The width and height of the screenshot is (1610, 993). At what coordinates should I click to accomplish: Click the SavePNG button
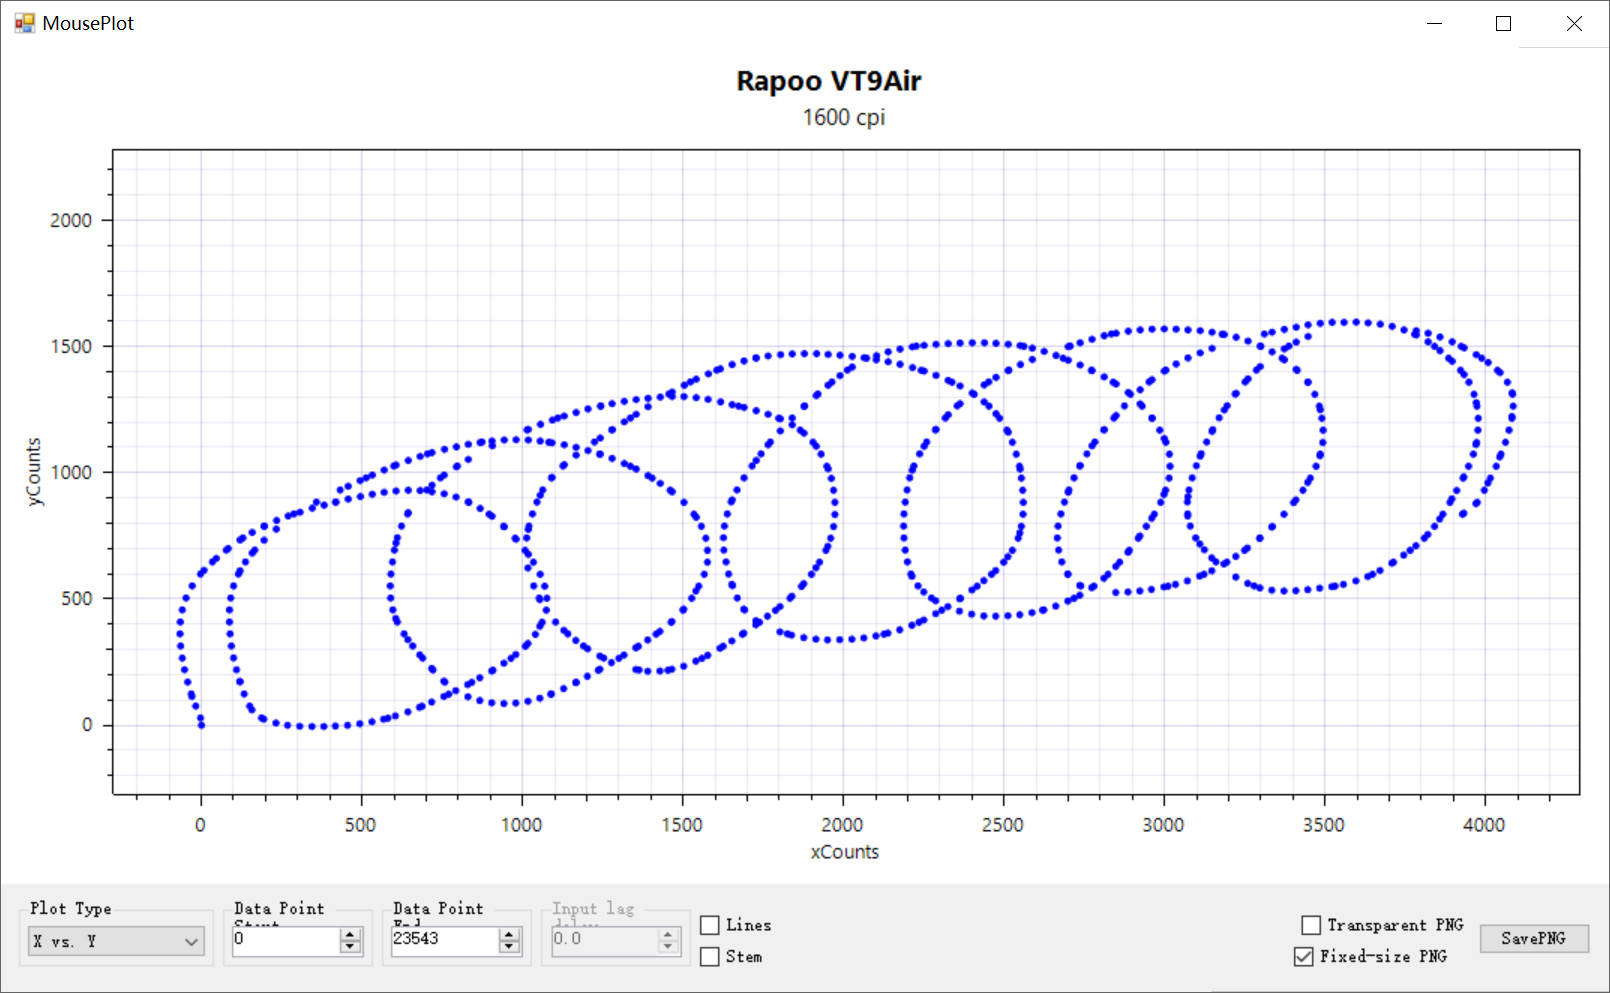(x=1534, y=938)
